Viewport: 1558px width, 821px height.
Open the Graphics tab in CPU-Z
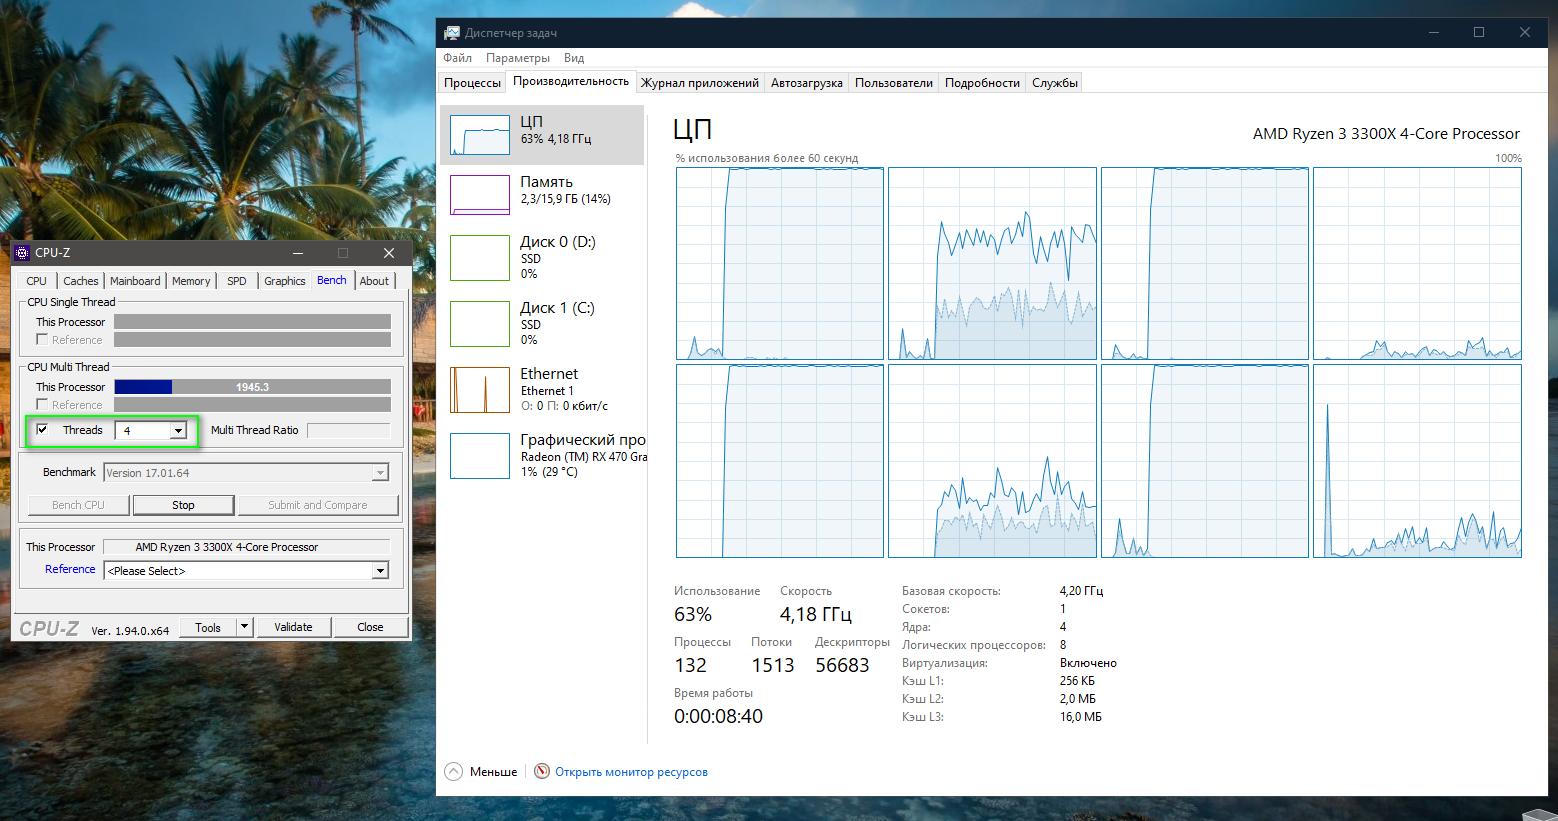tap(285, 281)
